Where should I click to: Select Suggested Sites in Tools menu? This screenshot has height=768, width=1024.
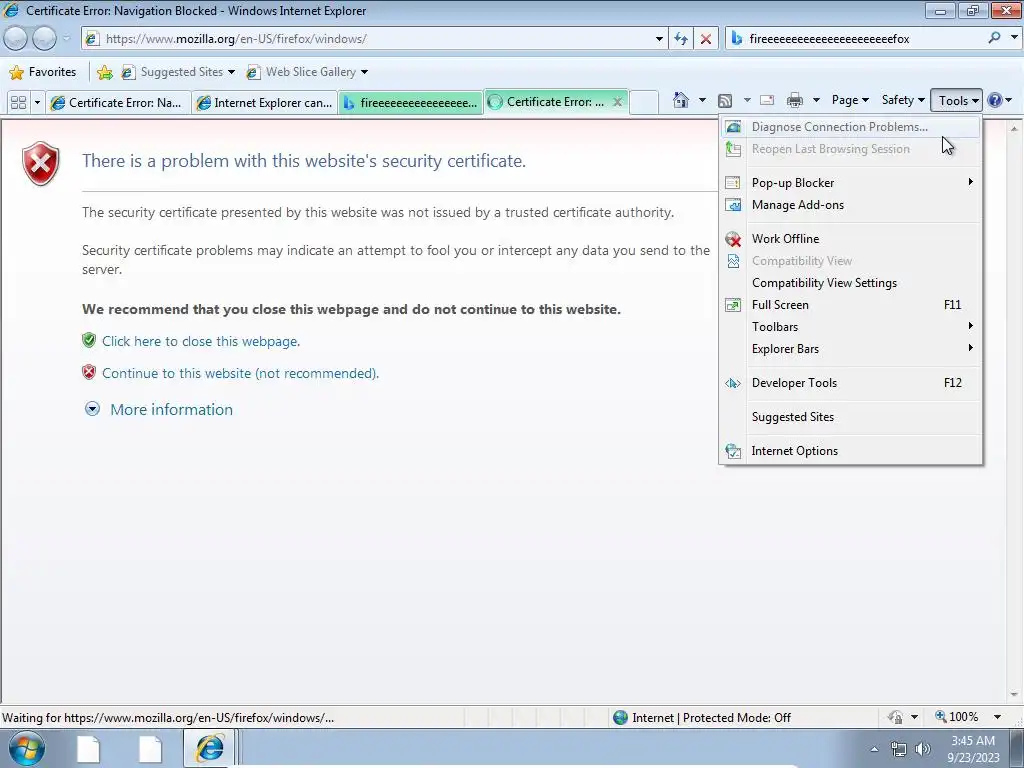pyautogui.click(x=850, y=417)
